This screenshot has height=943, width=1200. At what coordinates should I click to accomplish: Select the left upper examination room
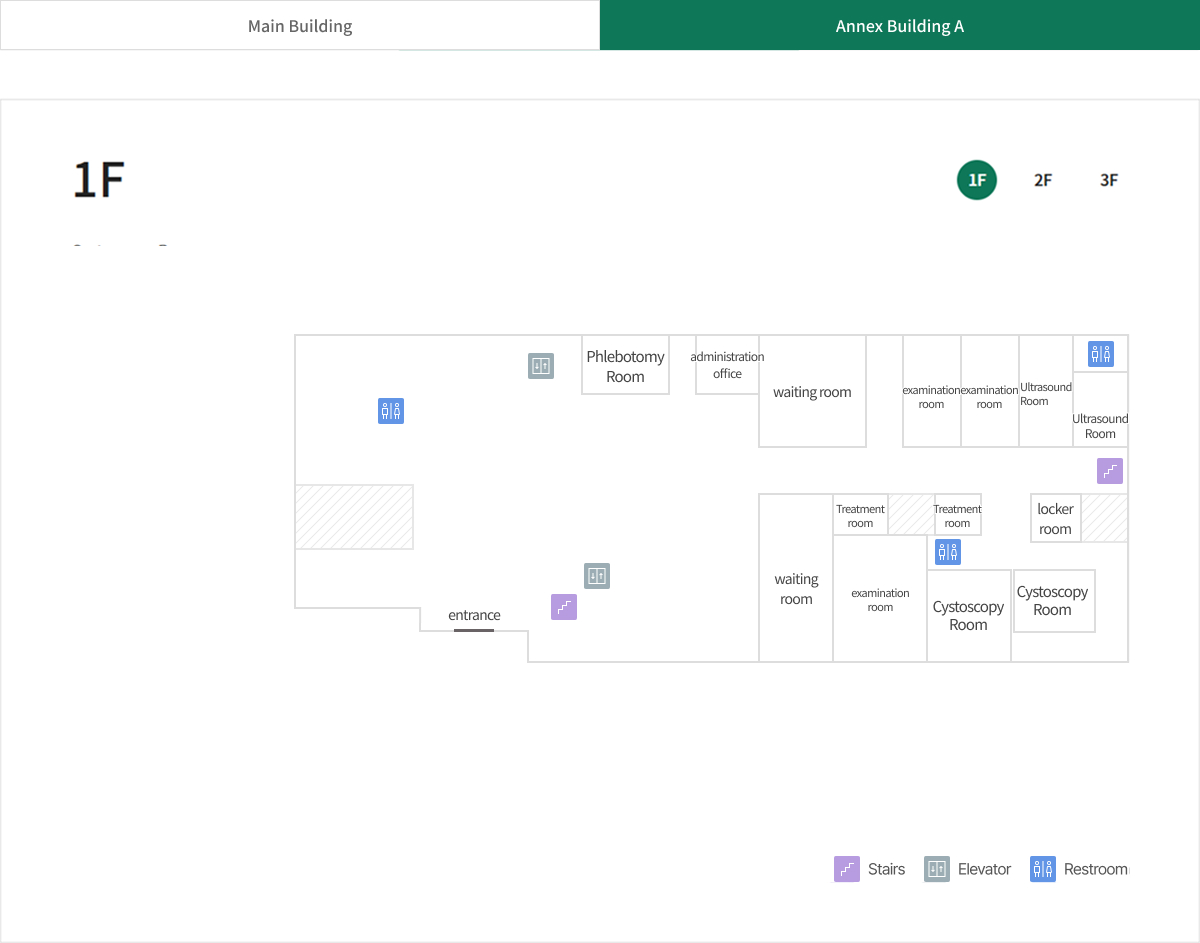coord(932,391)
